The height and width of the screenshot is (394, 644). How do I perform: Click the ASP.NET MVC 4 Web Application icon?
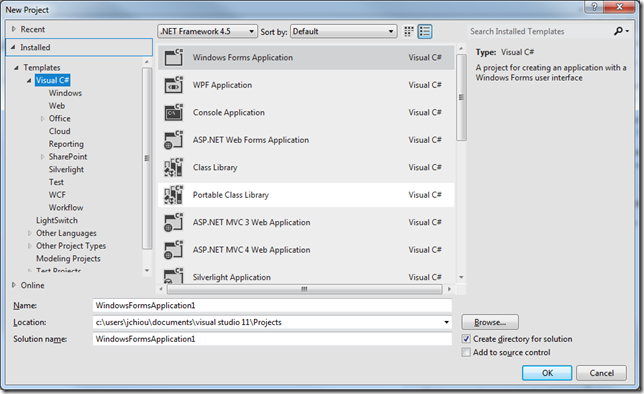174,250
